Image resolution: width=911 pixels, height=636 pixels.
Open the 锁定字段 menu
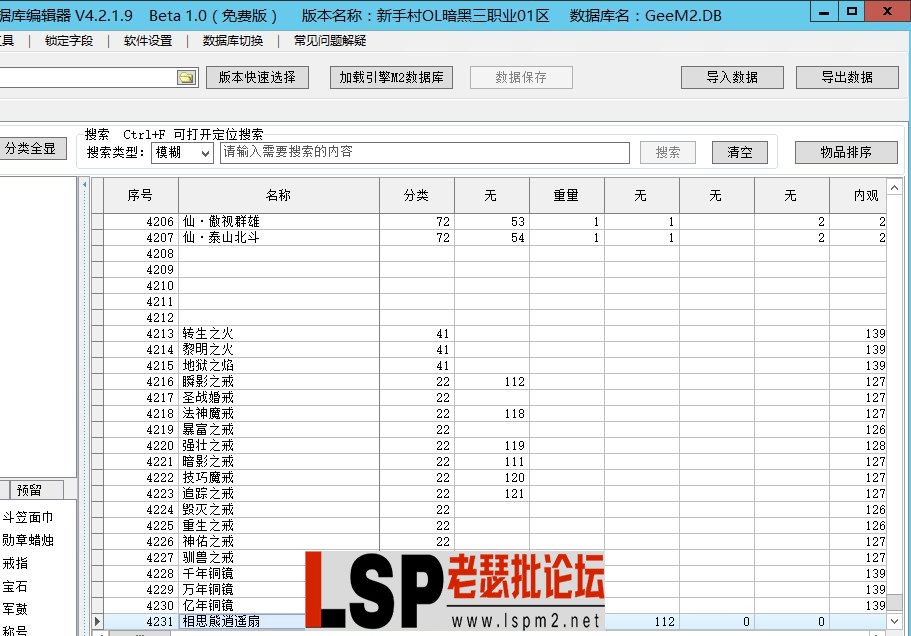click(67, 40)
